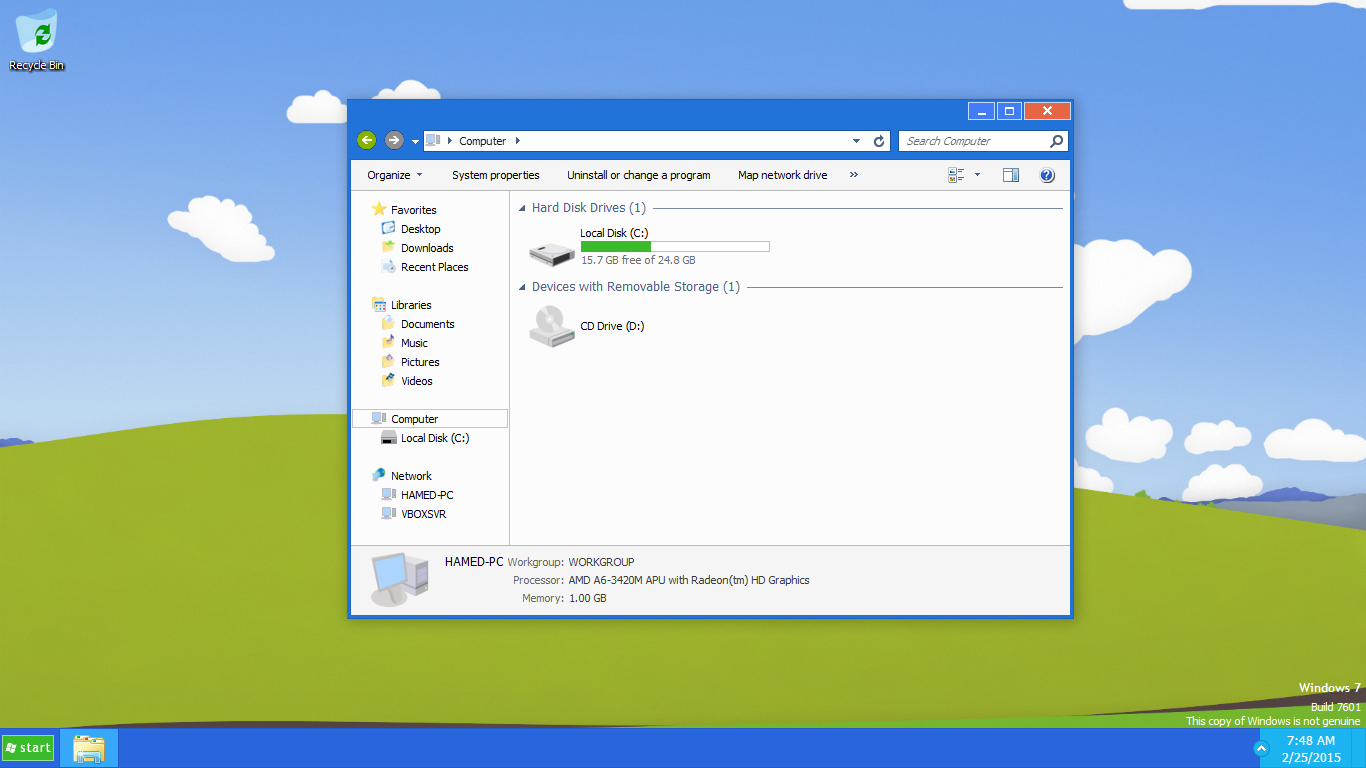Select the Local Disk (C:) drive

[552, 253]
